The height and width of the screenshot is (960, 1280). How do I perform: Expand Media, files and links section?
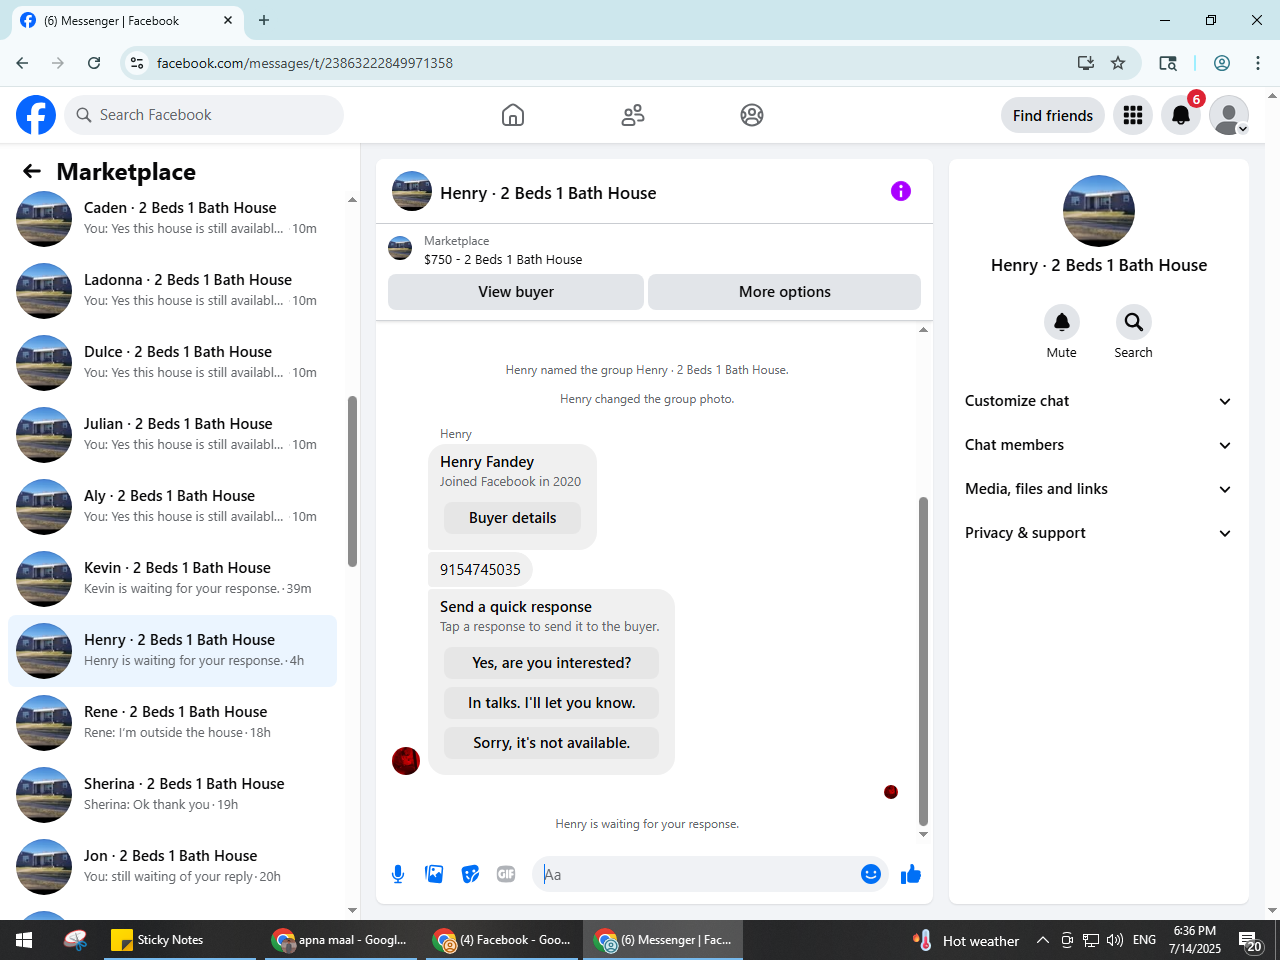tap(1098, 489)
